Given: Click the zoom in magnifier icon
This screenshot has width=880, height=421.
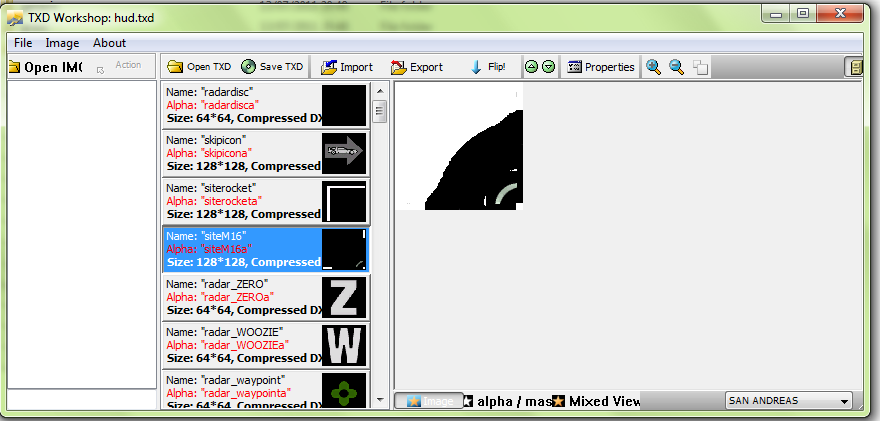Looking at the screenshot, I should point(653,67).
